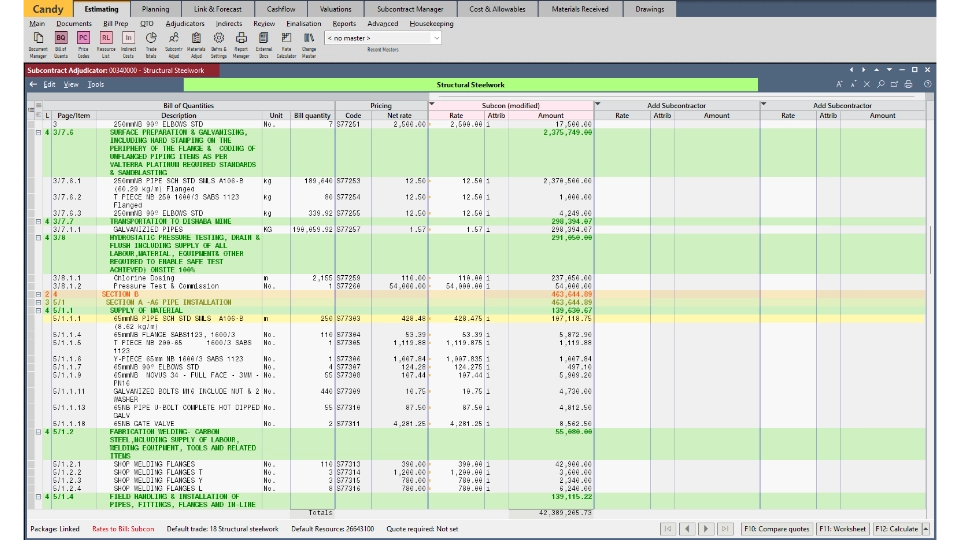
Task: Click the printer icon in document bar
Action: click(909, 84)
